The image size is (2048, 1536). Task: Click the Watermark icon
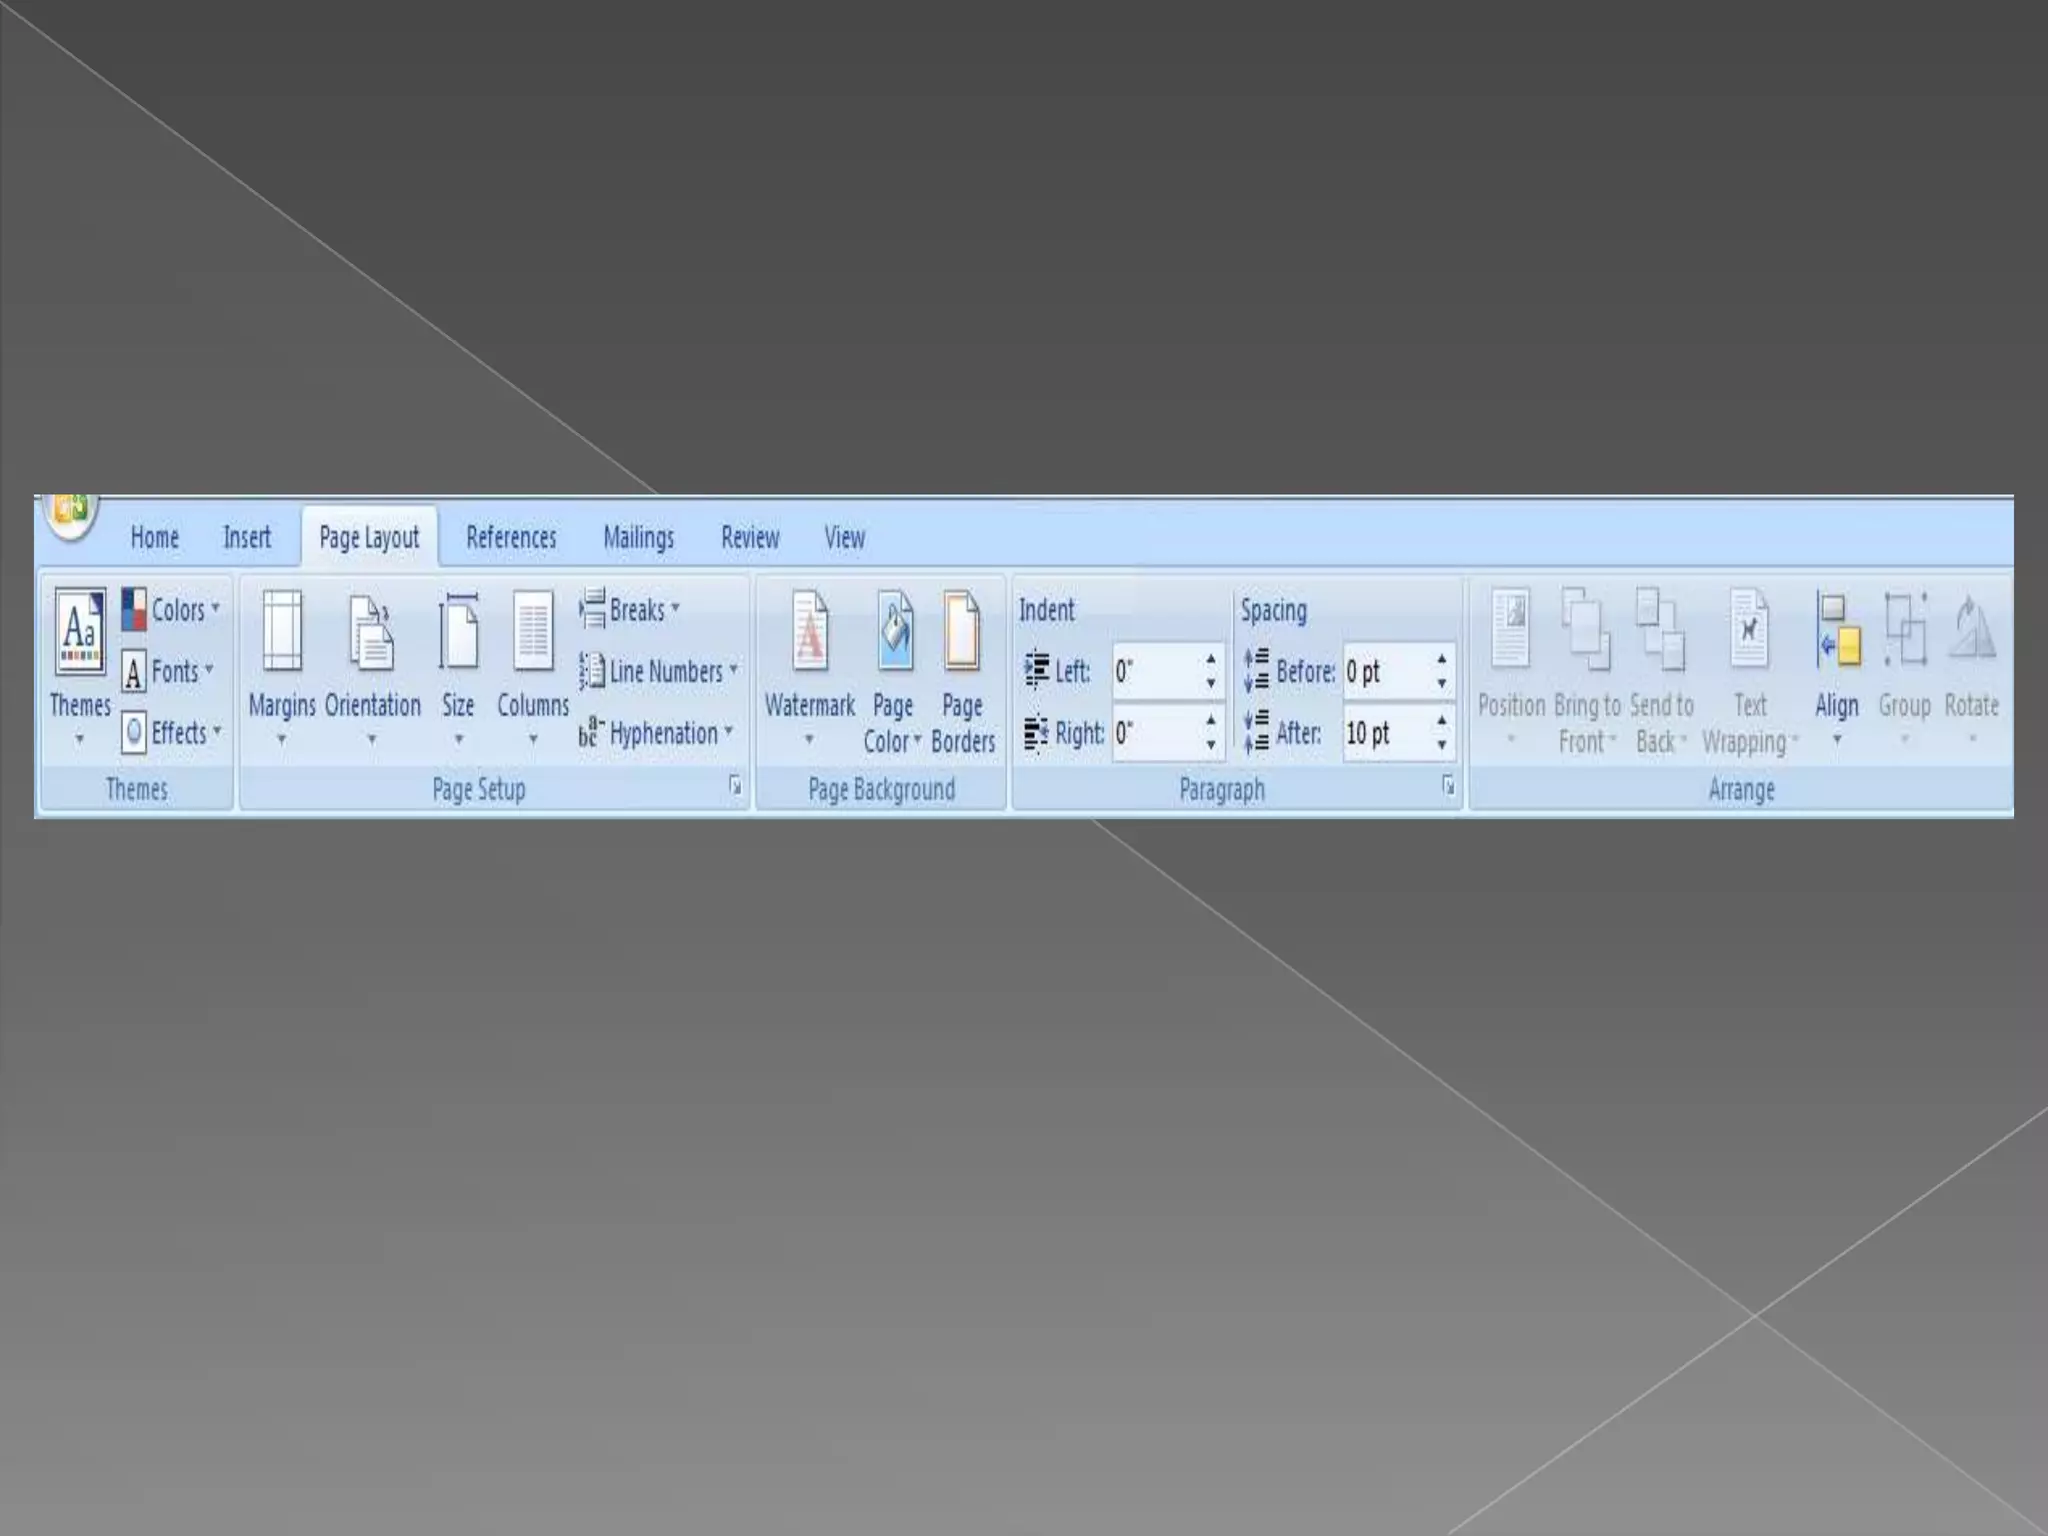click(x=810, y=631)
